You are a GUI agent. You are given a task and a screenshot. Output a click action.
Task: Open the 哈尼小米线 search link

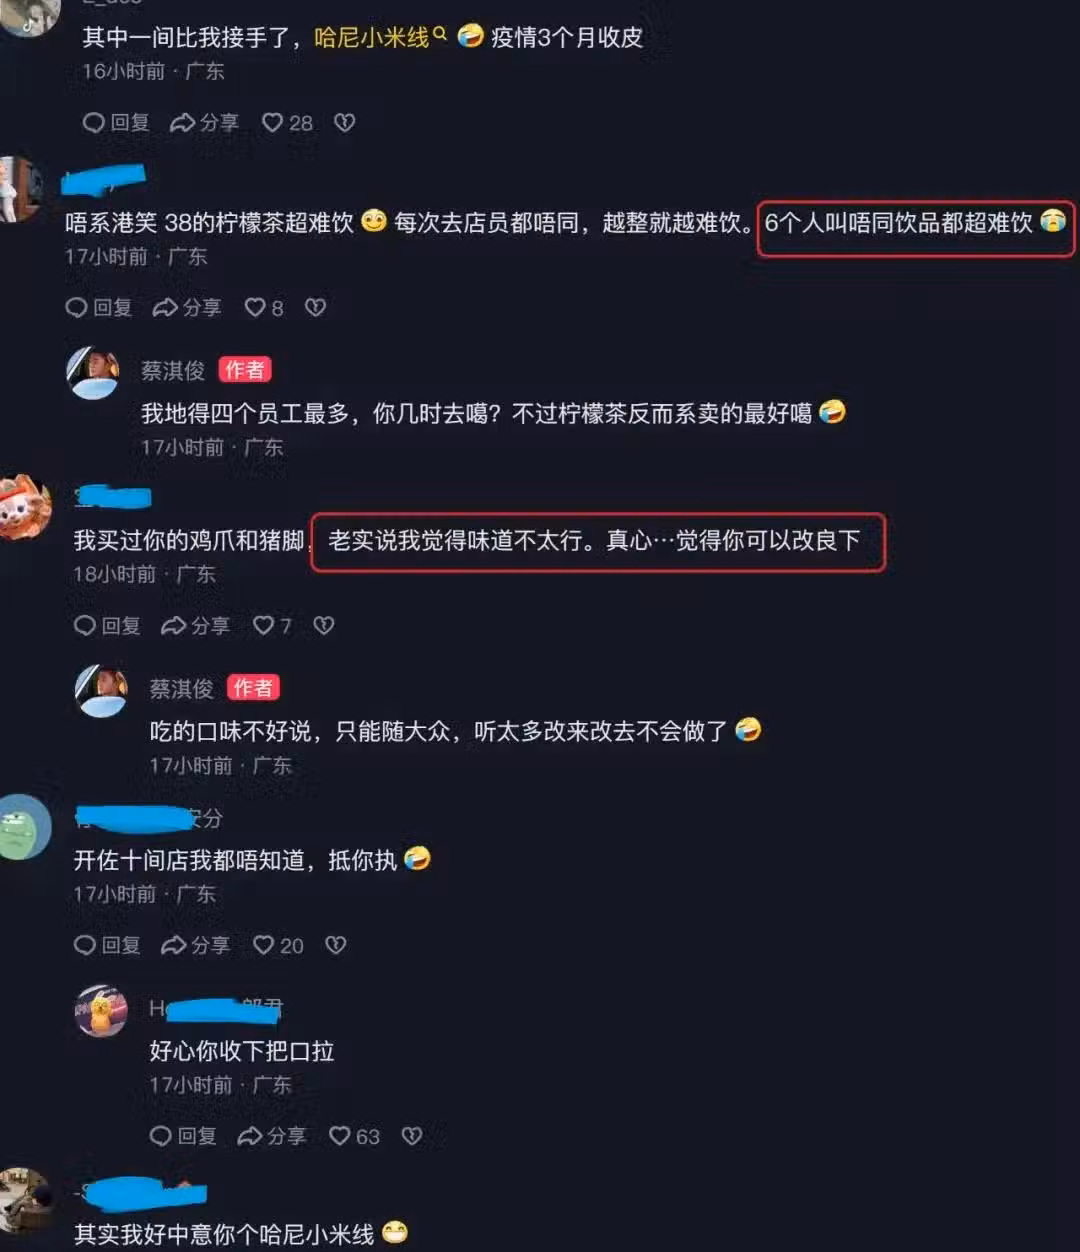pos(380,38)
